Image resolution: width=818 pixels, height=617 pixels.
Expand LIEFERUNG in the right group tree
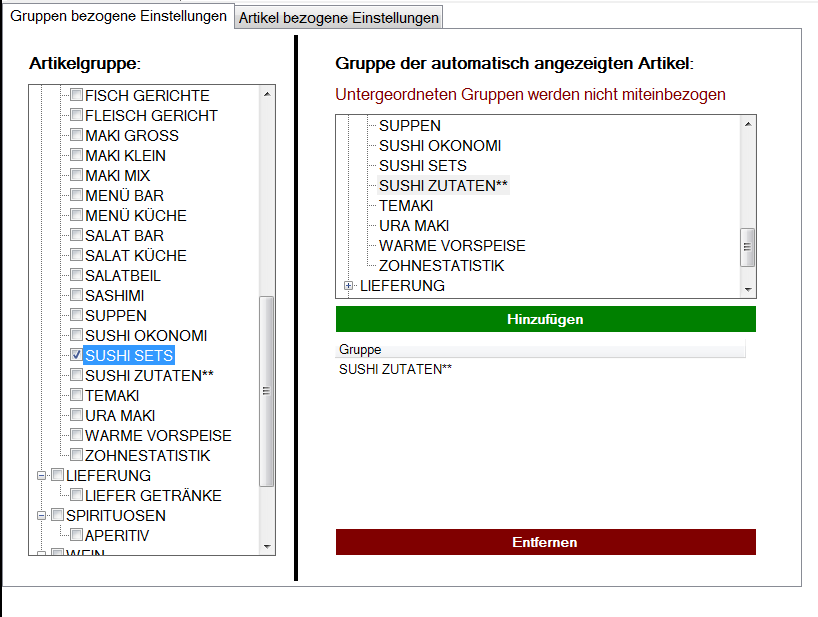(349, 286)
